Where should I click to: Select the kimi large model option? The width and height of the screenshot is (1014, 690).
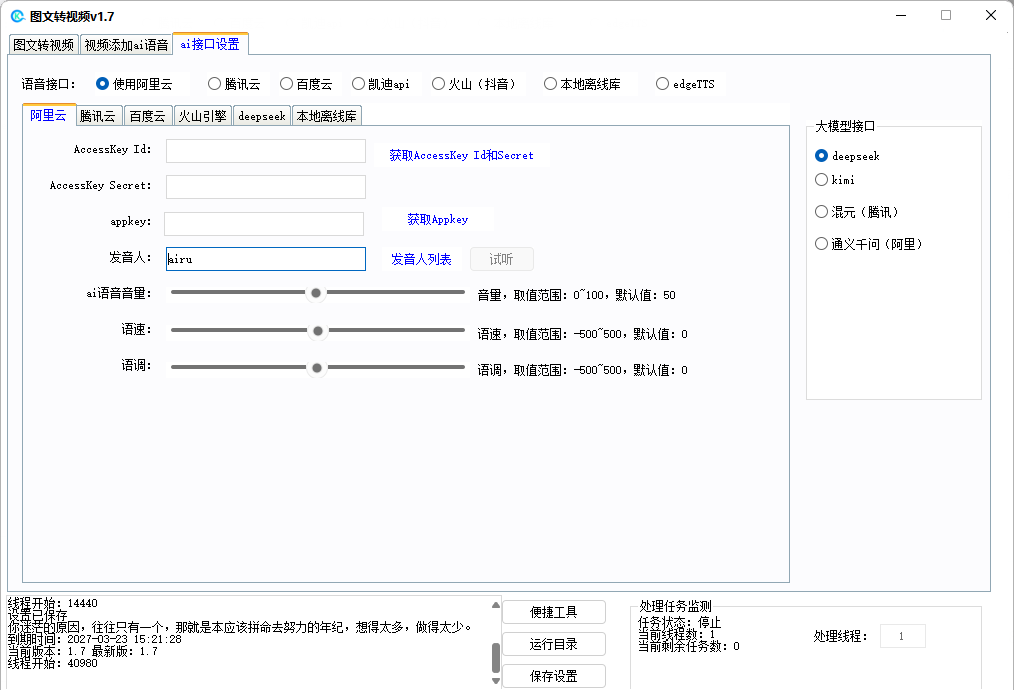pos(822,180)
